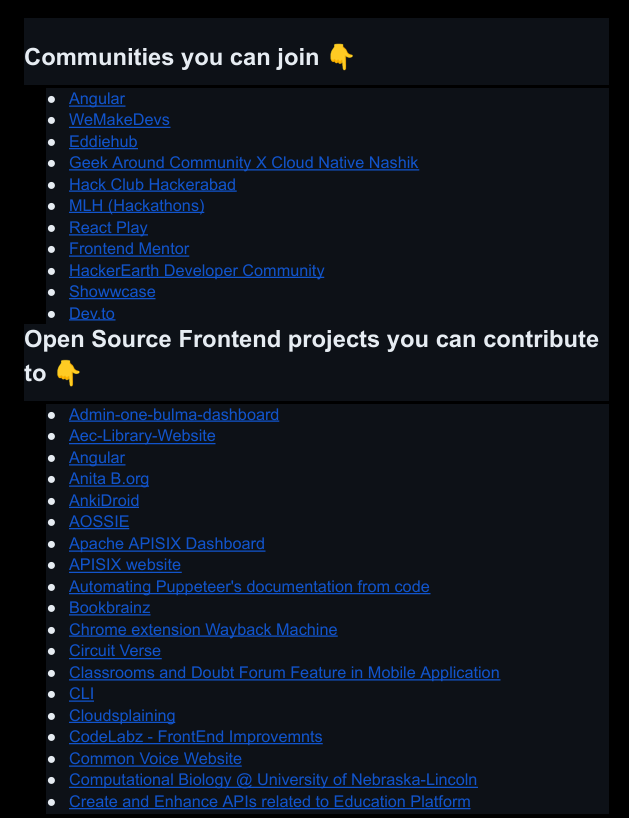Open the Anita B.org project
This screenshot has width=629, height=818.
(108, 479)
